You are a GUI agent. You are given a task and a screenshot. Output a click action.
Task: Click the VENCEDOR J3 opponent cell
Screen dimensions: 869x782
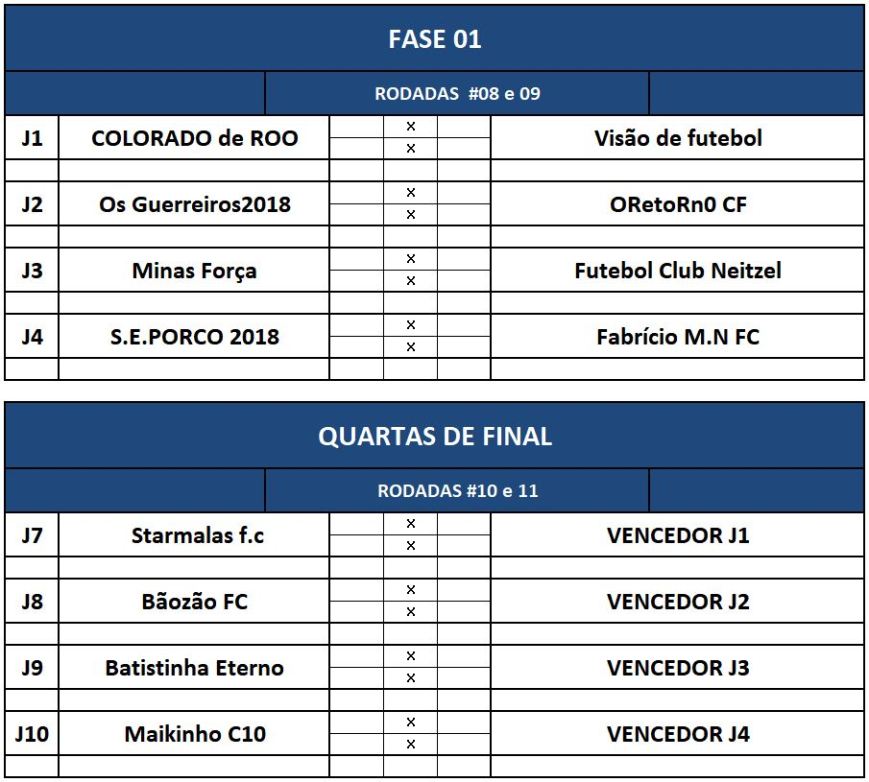677,667
